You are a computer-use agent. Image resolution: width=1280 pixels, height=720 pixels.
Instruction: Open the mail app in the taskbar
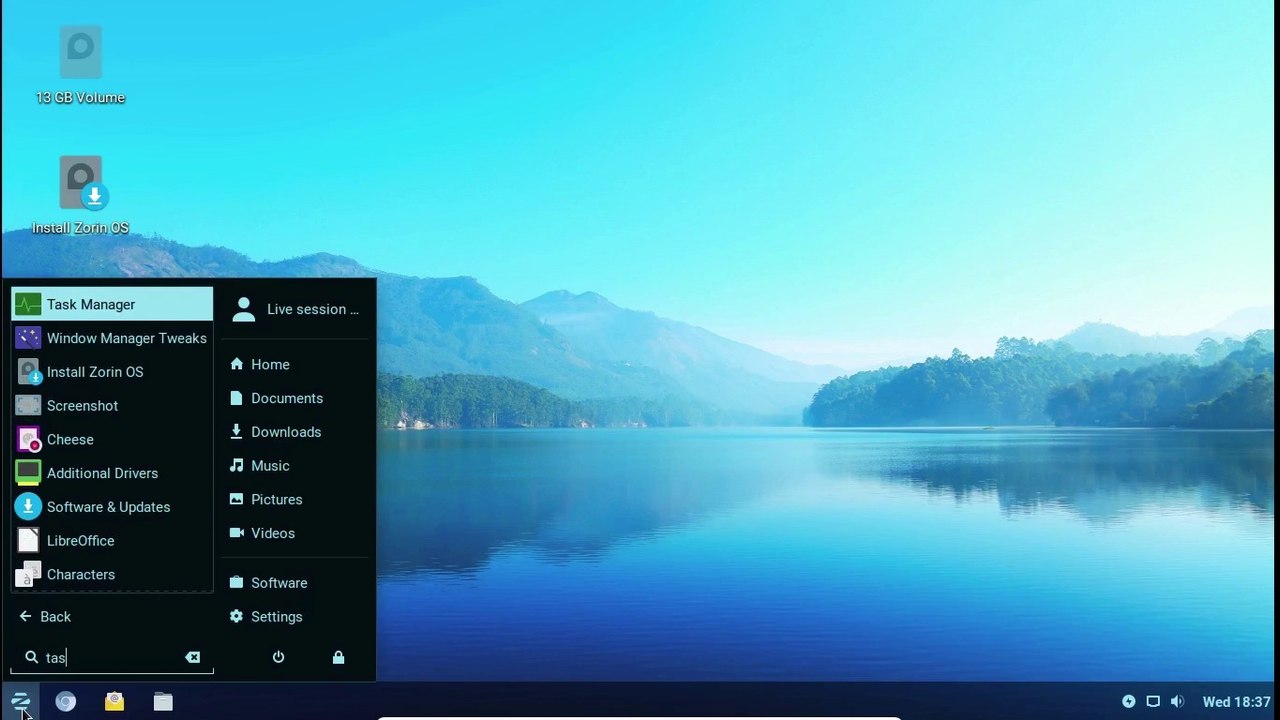[114, 702]
